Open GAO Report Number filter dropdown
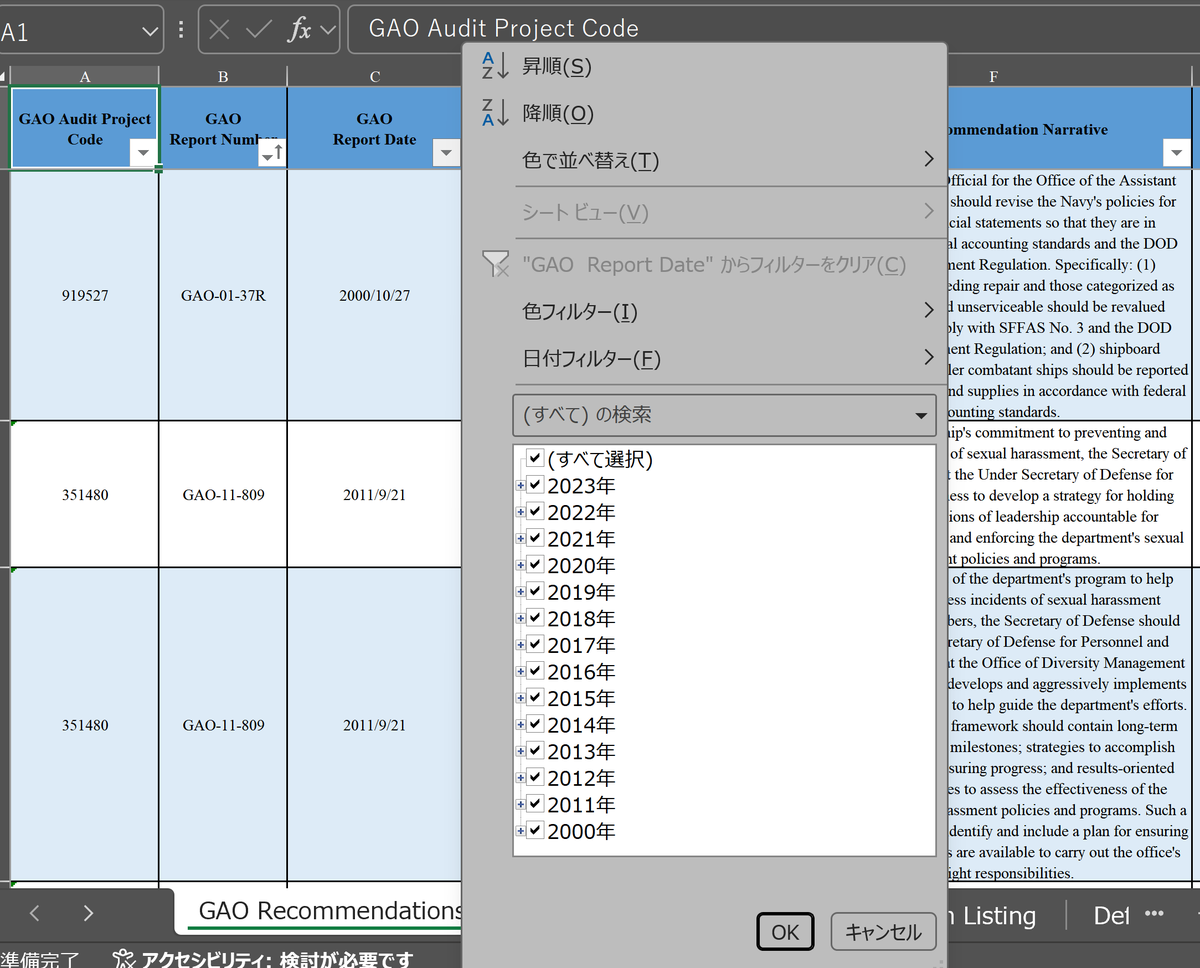The image size is (1200, 968). click(272, 153)
